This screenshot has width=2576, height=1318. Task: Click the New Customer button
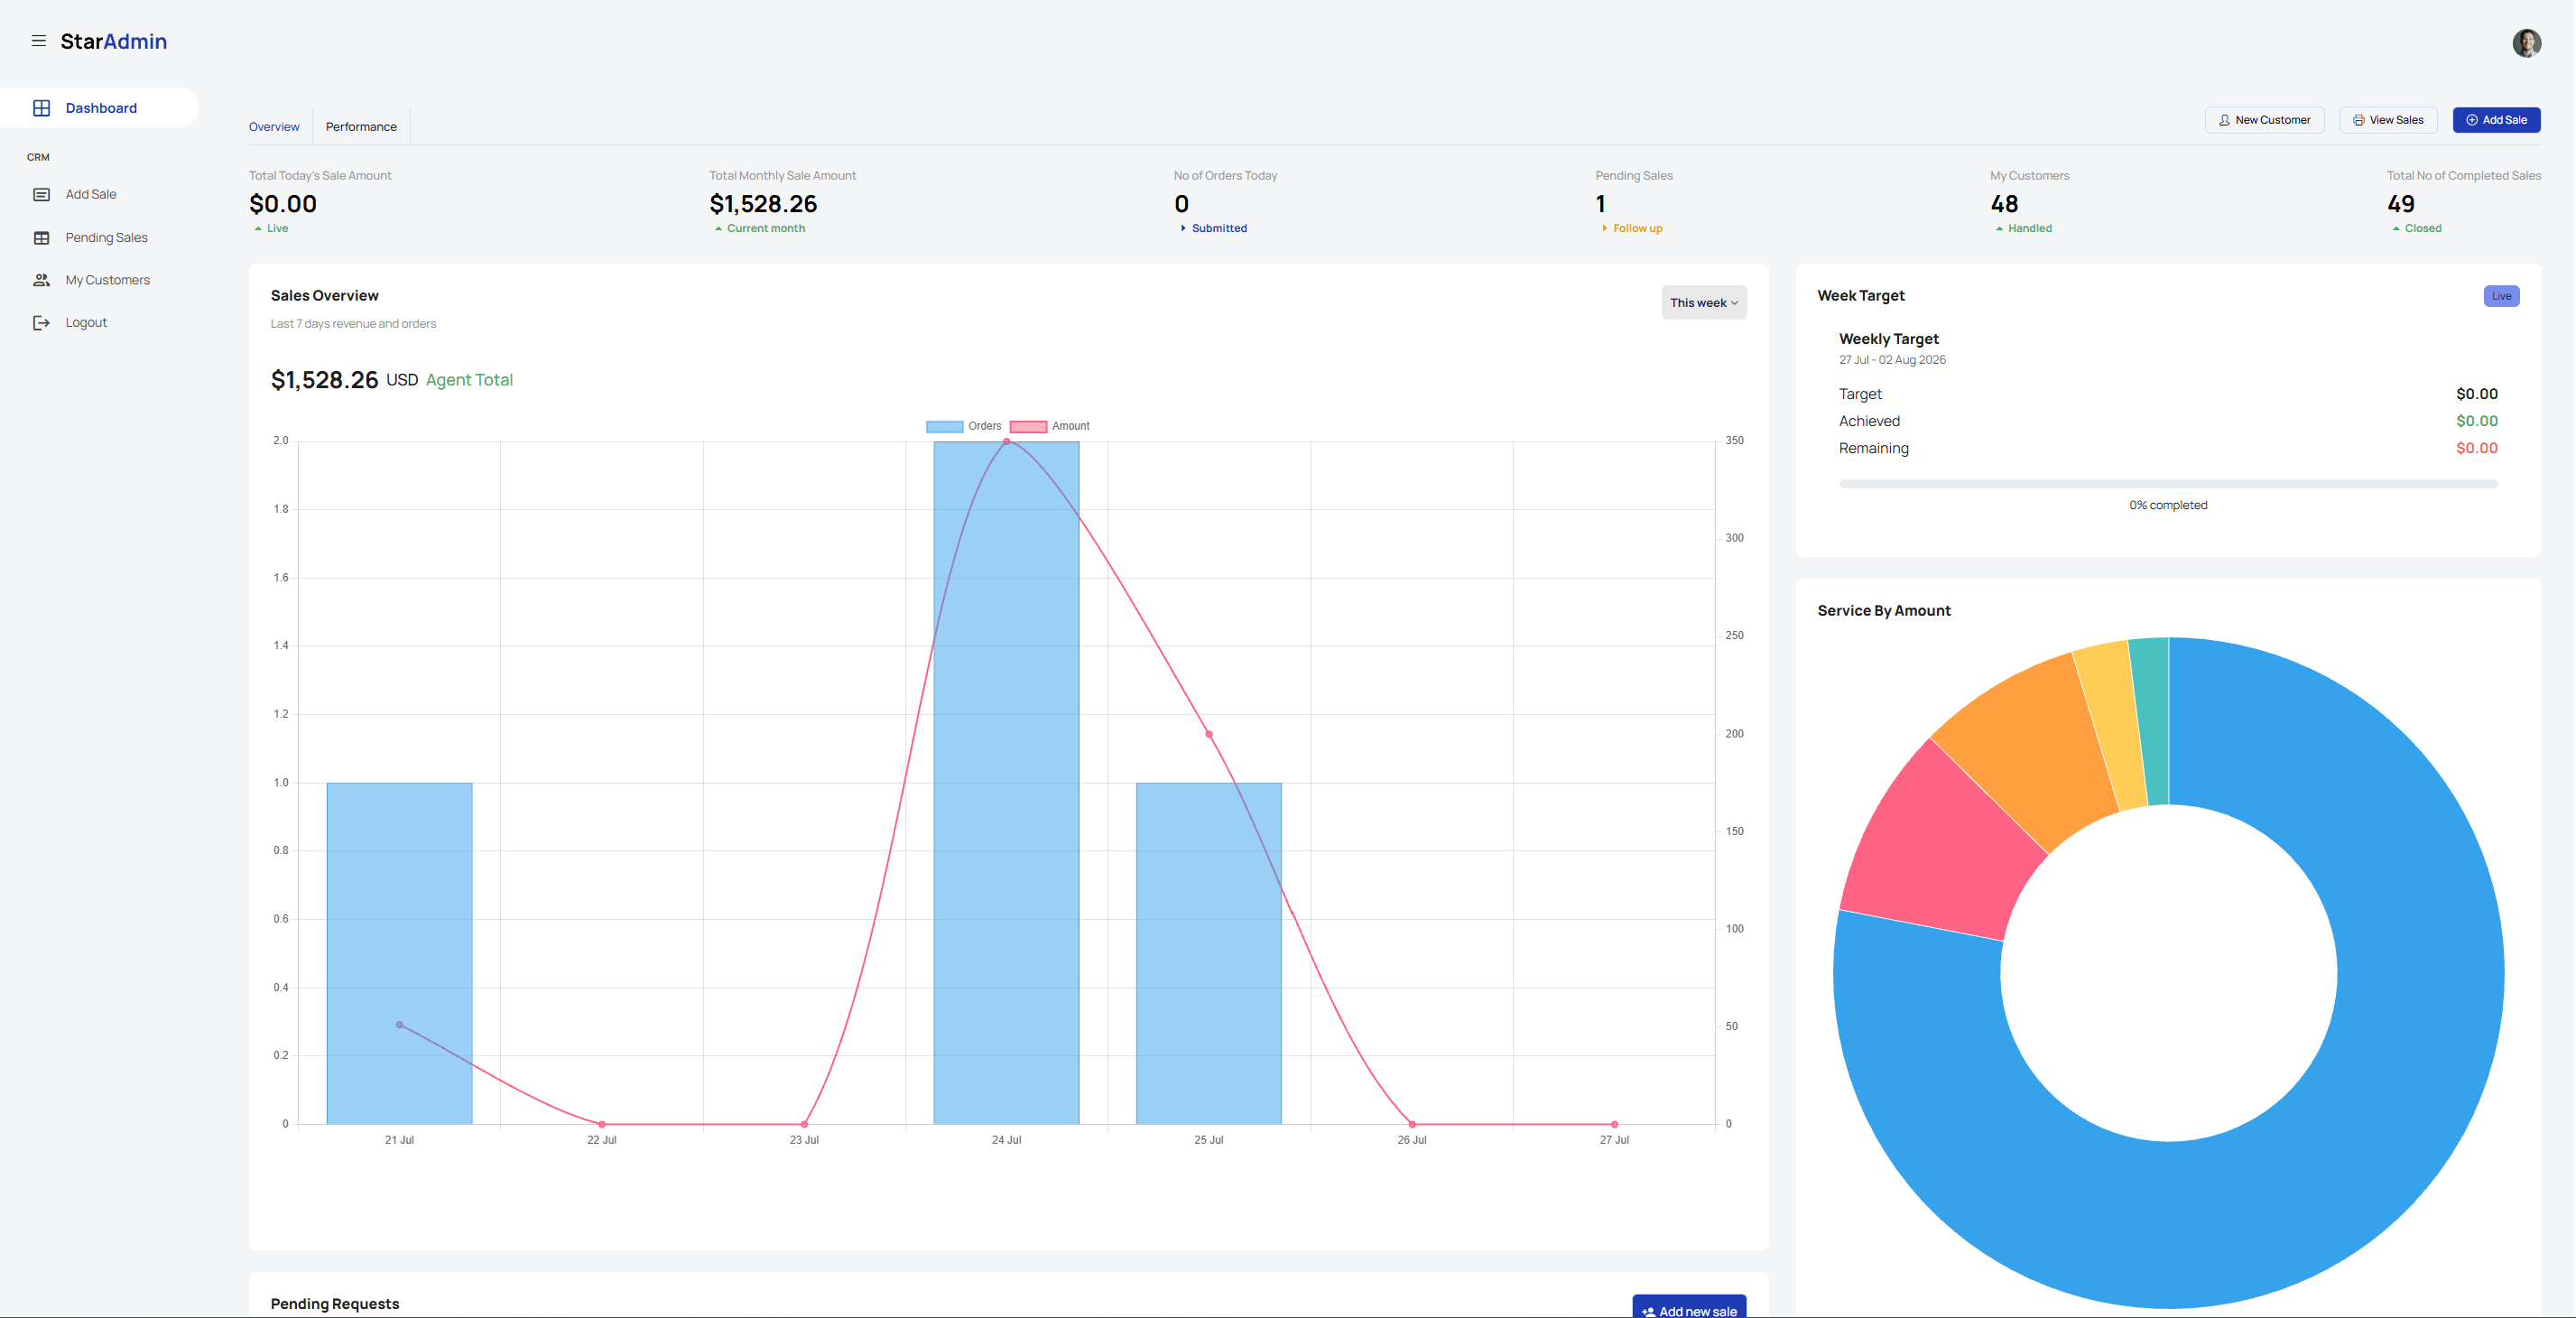pyautogui.click(x=2264, y=120)
